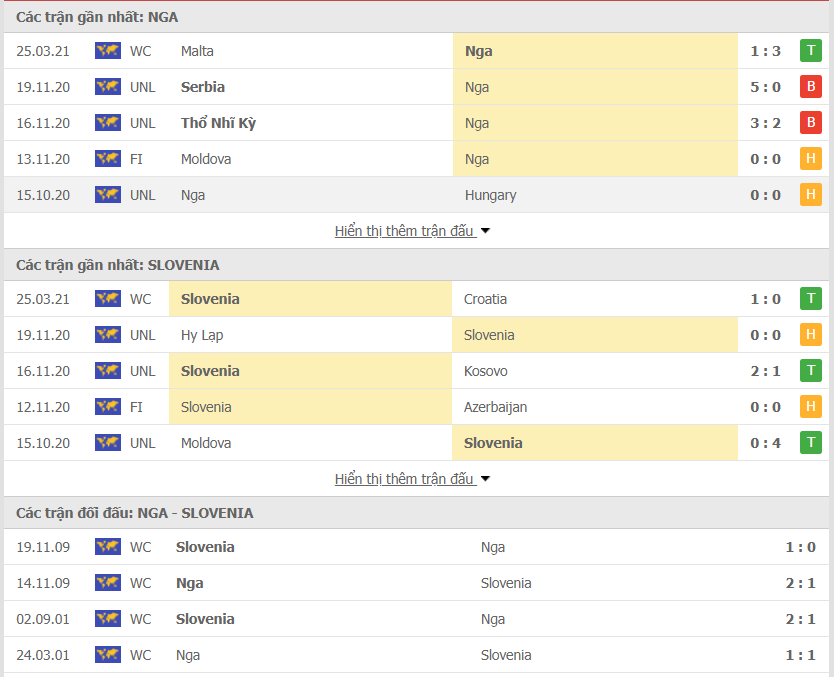The height and width of the screenshot is (677, 834).
Task: Click the world map icon in the Malta vs Nga row
Action: coord(107,51)
